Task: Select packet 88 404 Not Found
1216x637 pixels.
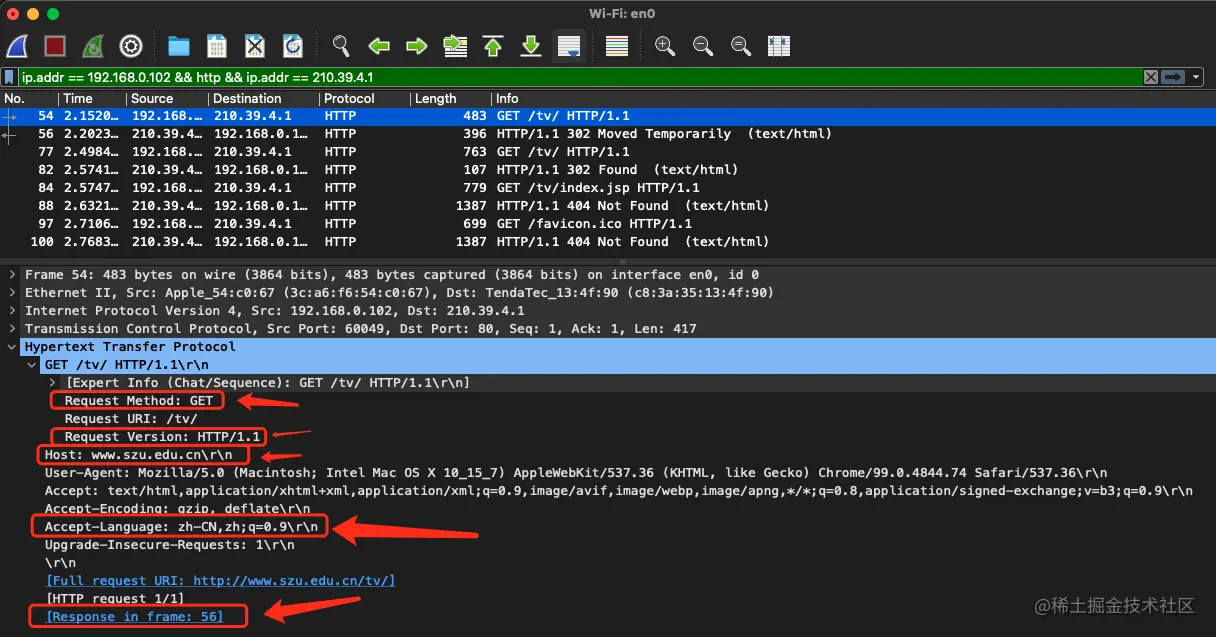Action: (608, 206)
